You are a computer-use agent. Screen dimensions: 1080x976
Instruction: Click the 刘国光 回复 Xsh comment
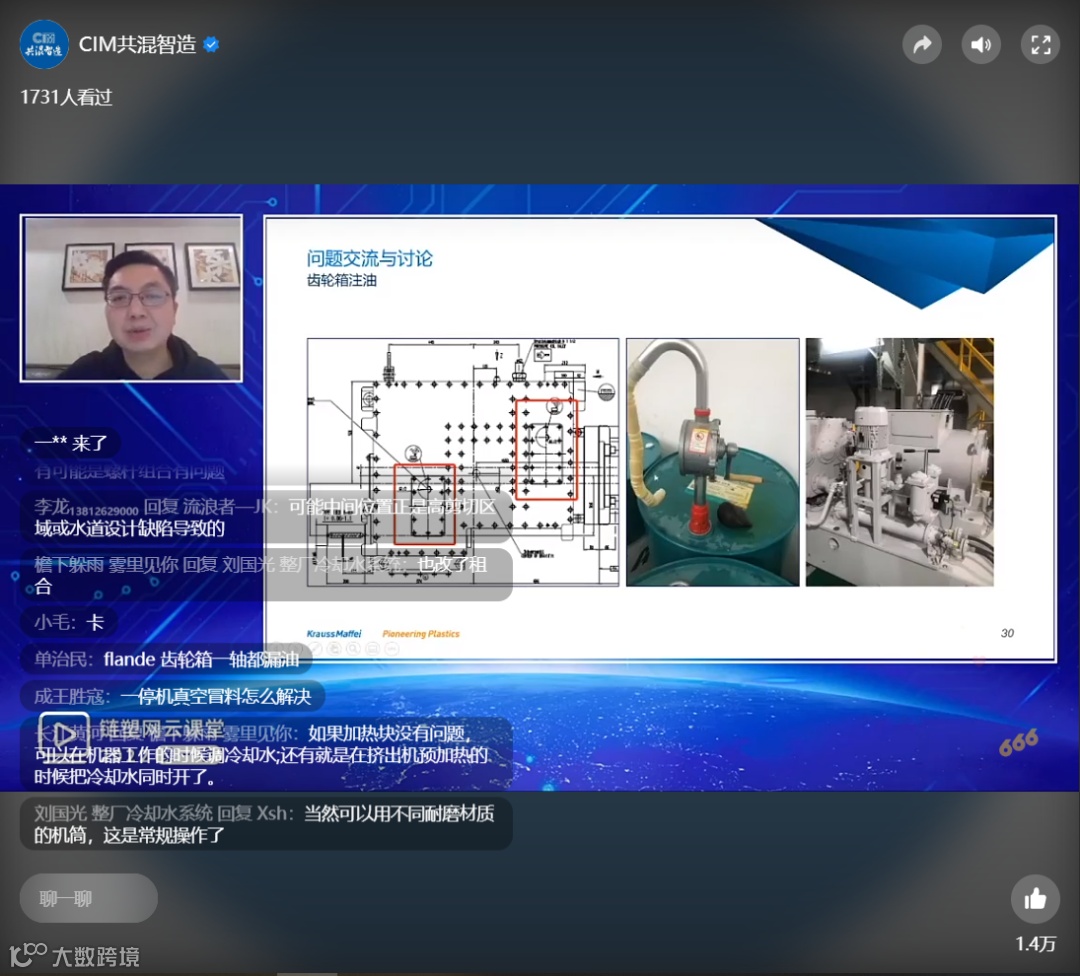tap(266, 824)
